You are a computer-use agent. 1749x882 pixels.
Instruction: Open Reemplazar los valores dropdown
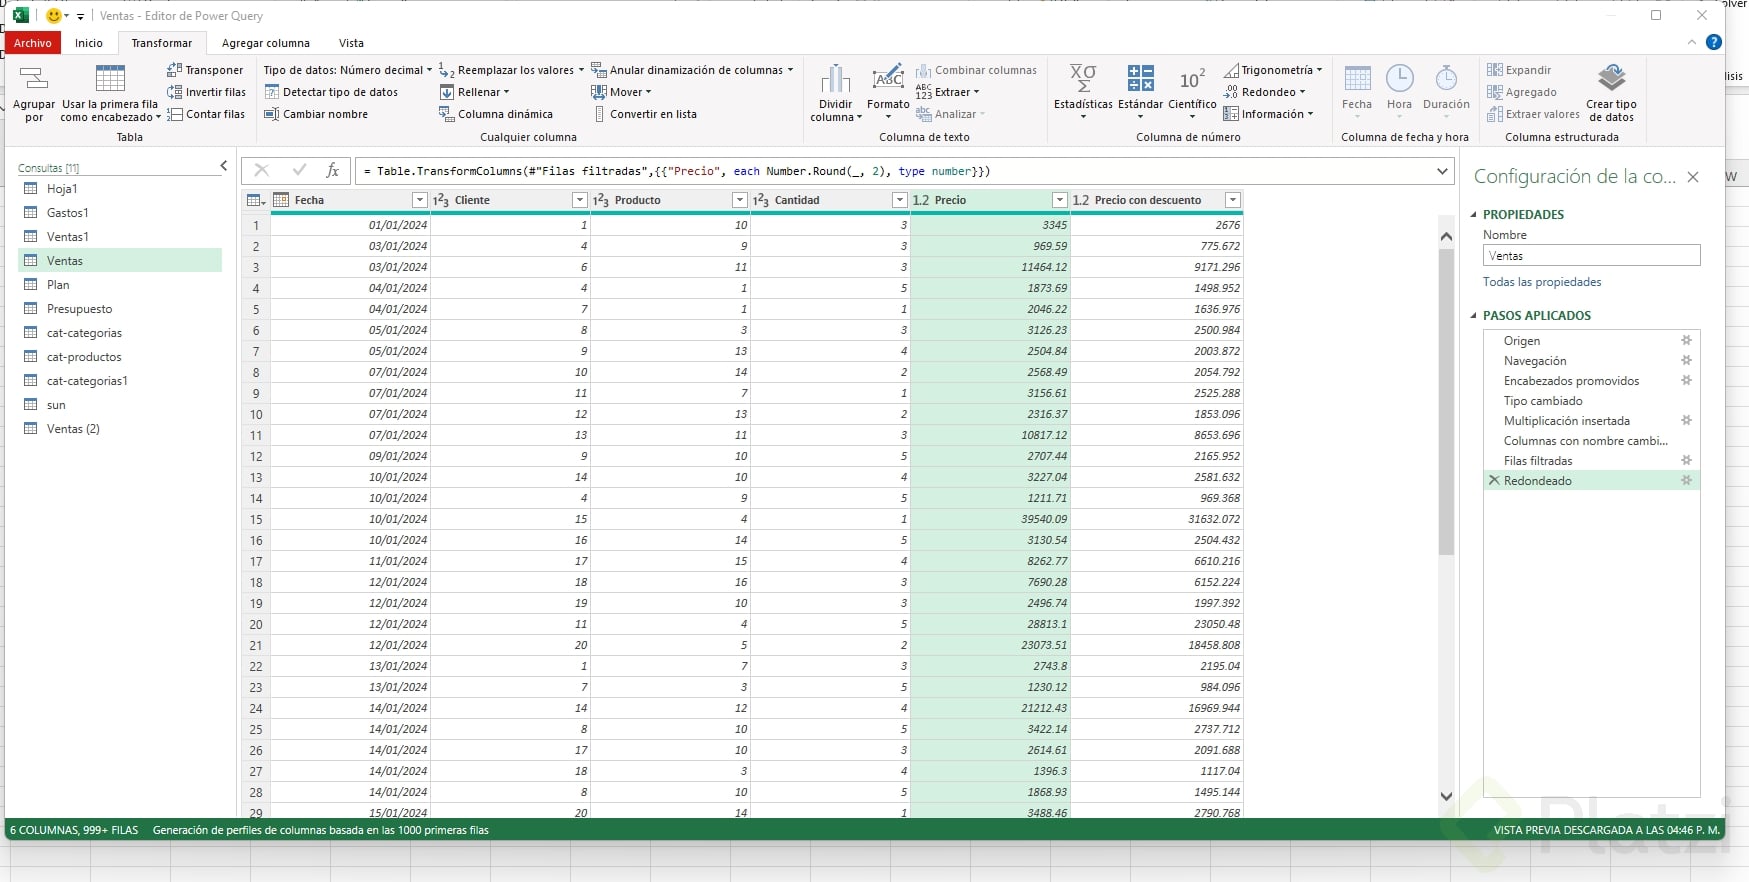click(511, 70)
